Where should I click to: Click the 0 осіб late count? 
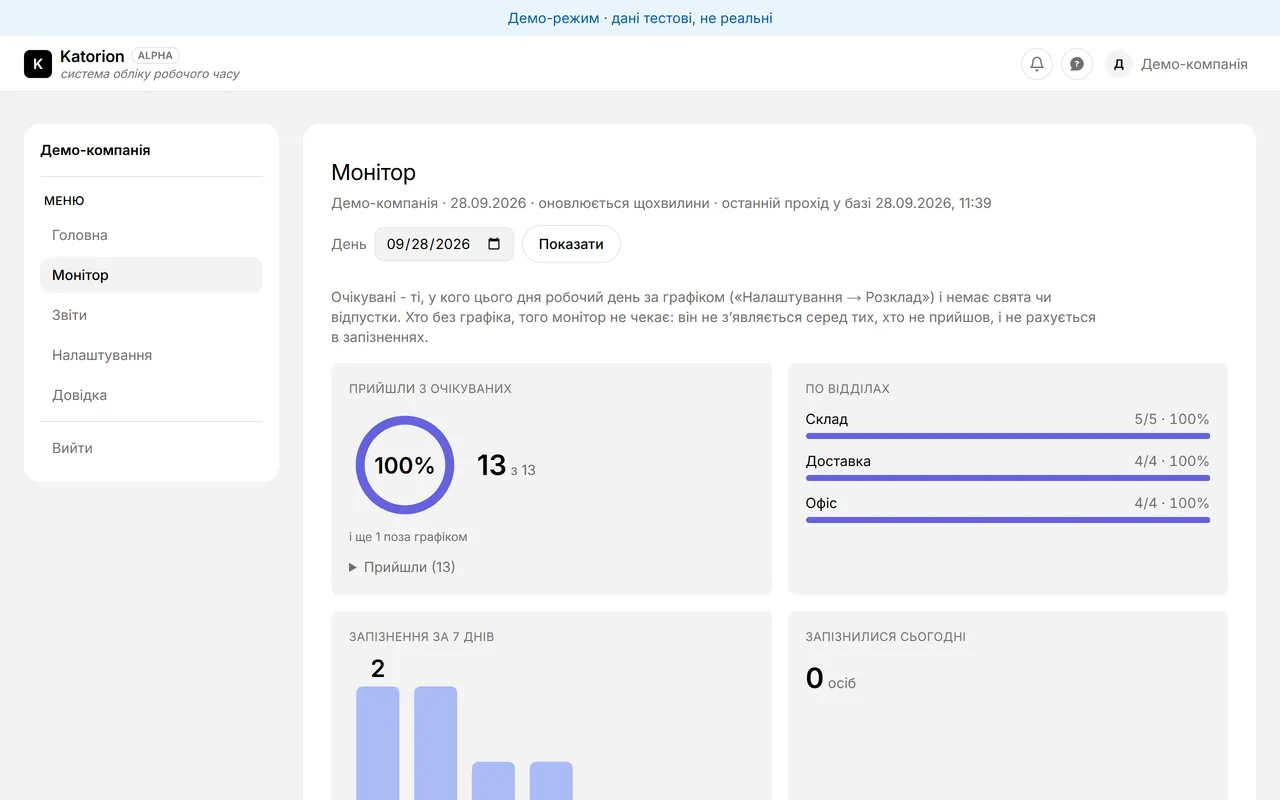pos(831,679)
